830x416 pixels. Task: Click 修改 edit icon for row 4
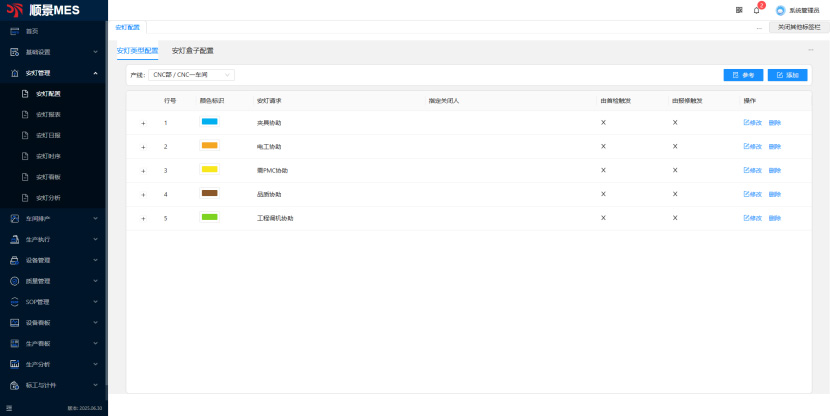point(752,194)
